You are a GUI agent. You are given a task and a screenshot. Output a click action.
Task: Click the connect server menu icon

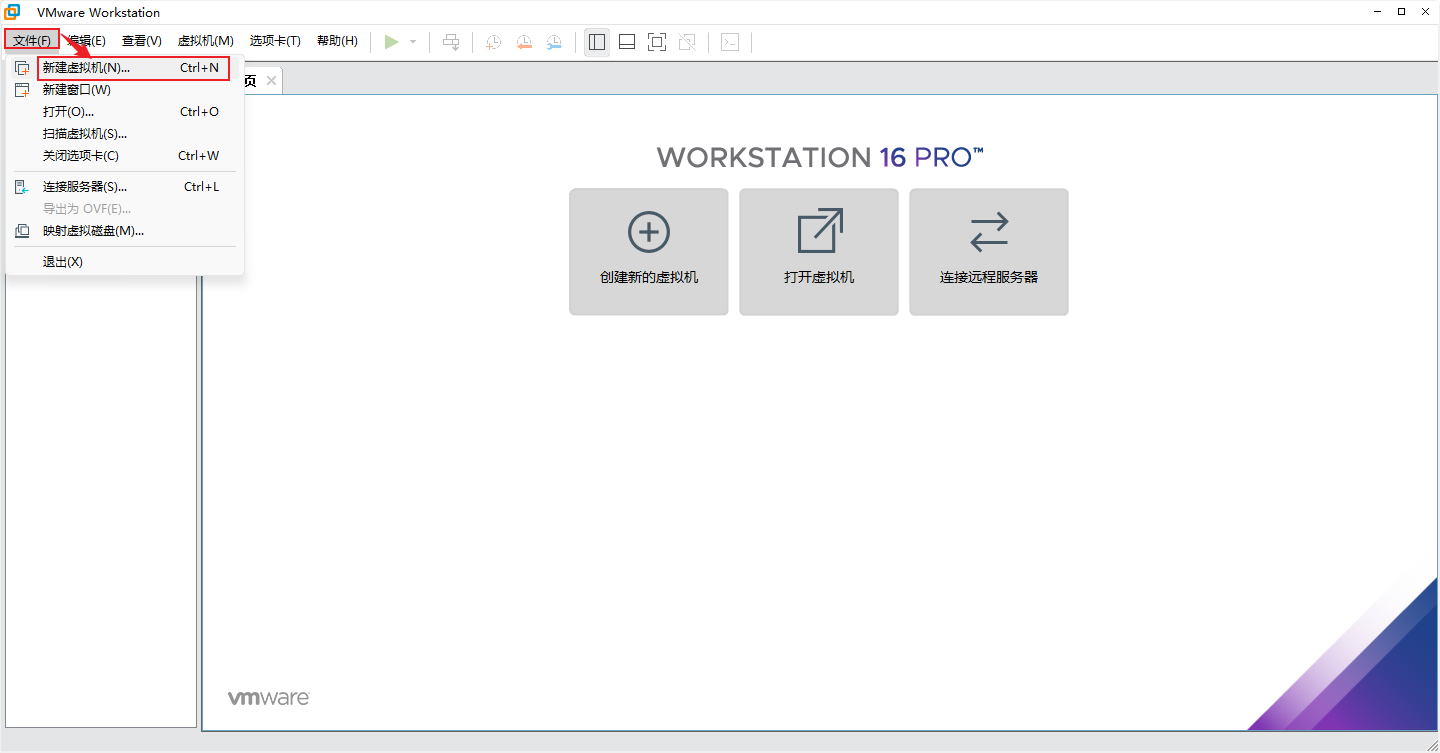22,187
